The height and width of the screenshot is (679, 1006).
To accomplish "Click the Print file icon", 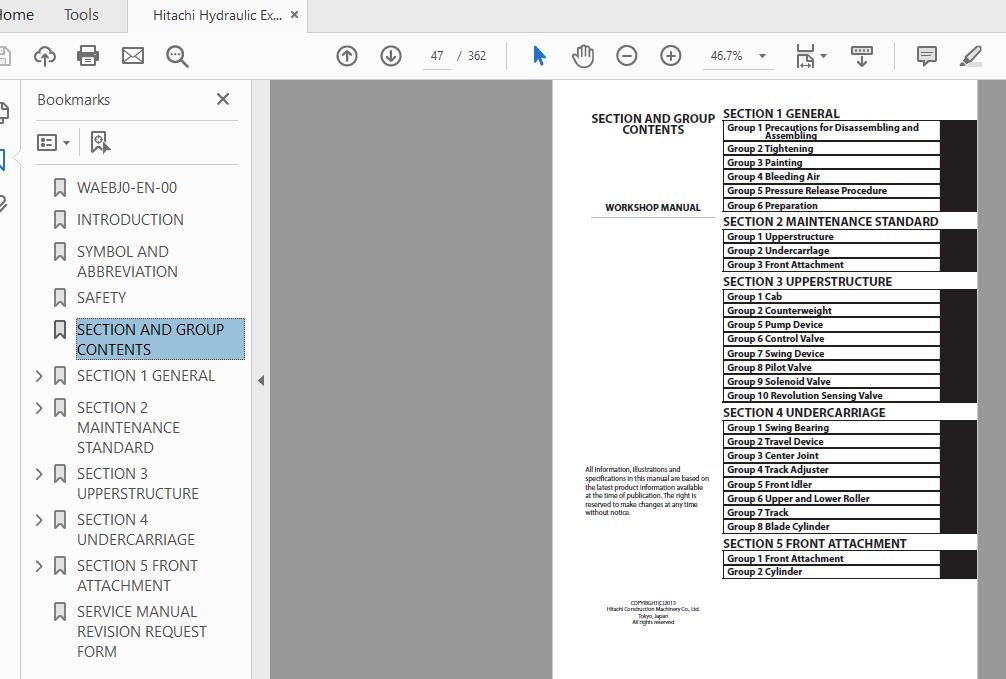I will [88, 56].
